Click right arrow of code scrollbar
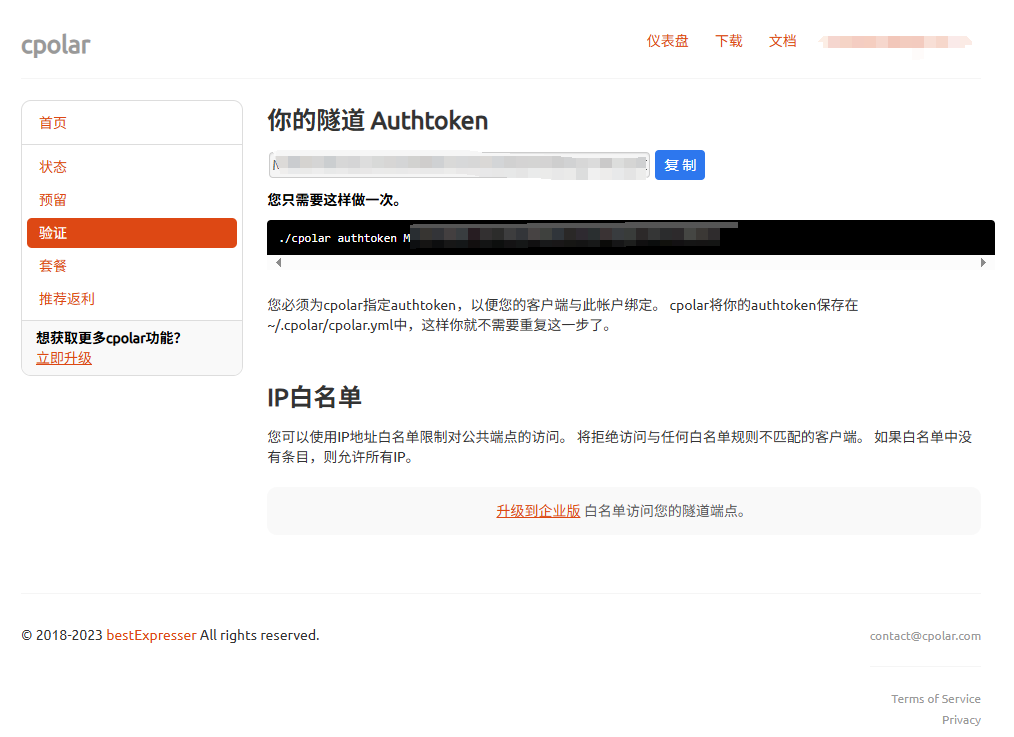Image resolution: width=1014 pixels, height=737 pixels. [x=983, y=262]
